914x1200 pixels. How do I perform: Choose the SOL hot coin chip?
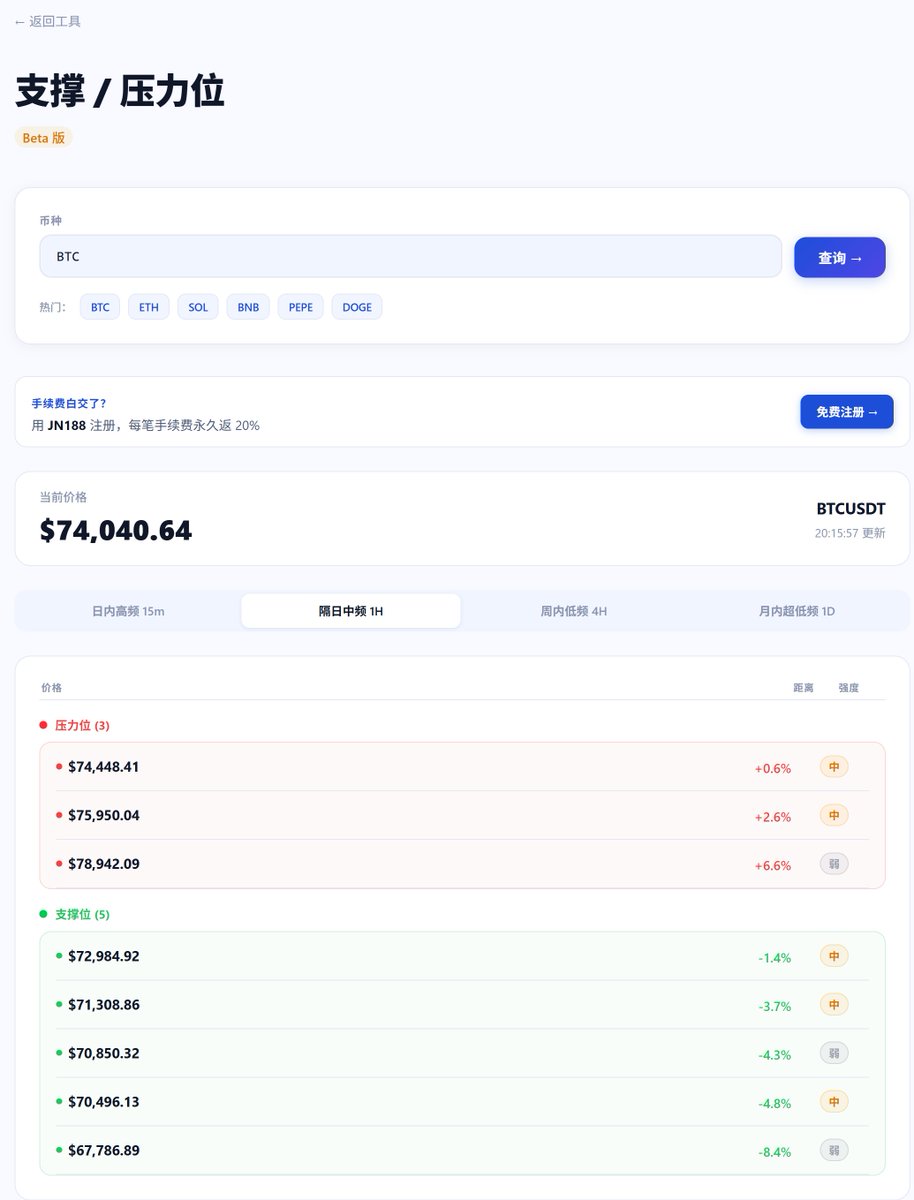tap(198, 307)
